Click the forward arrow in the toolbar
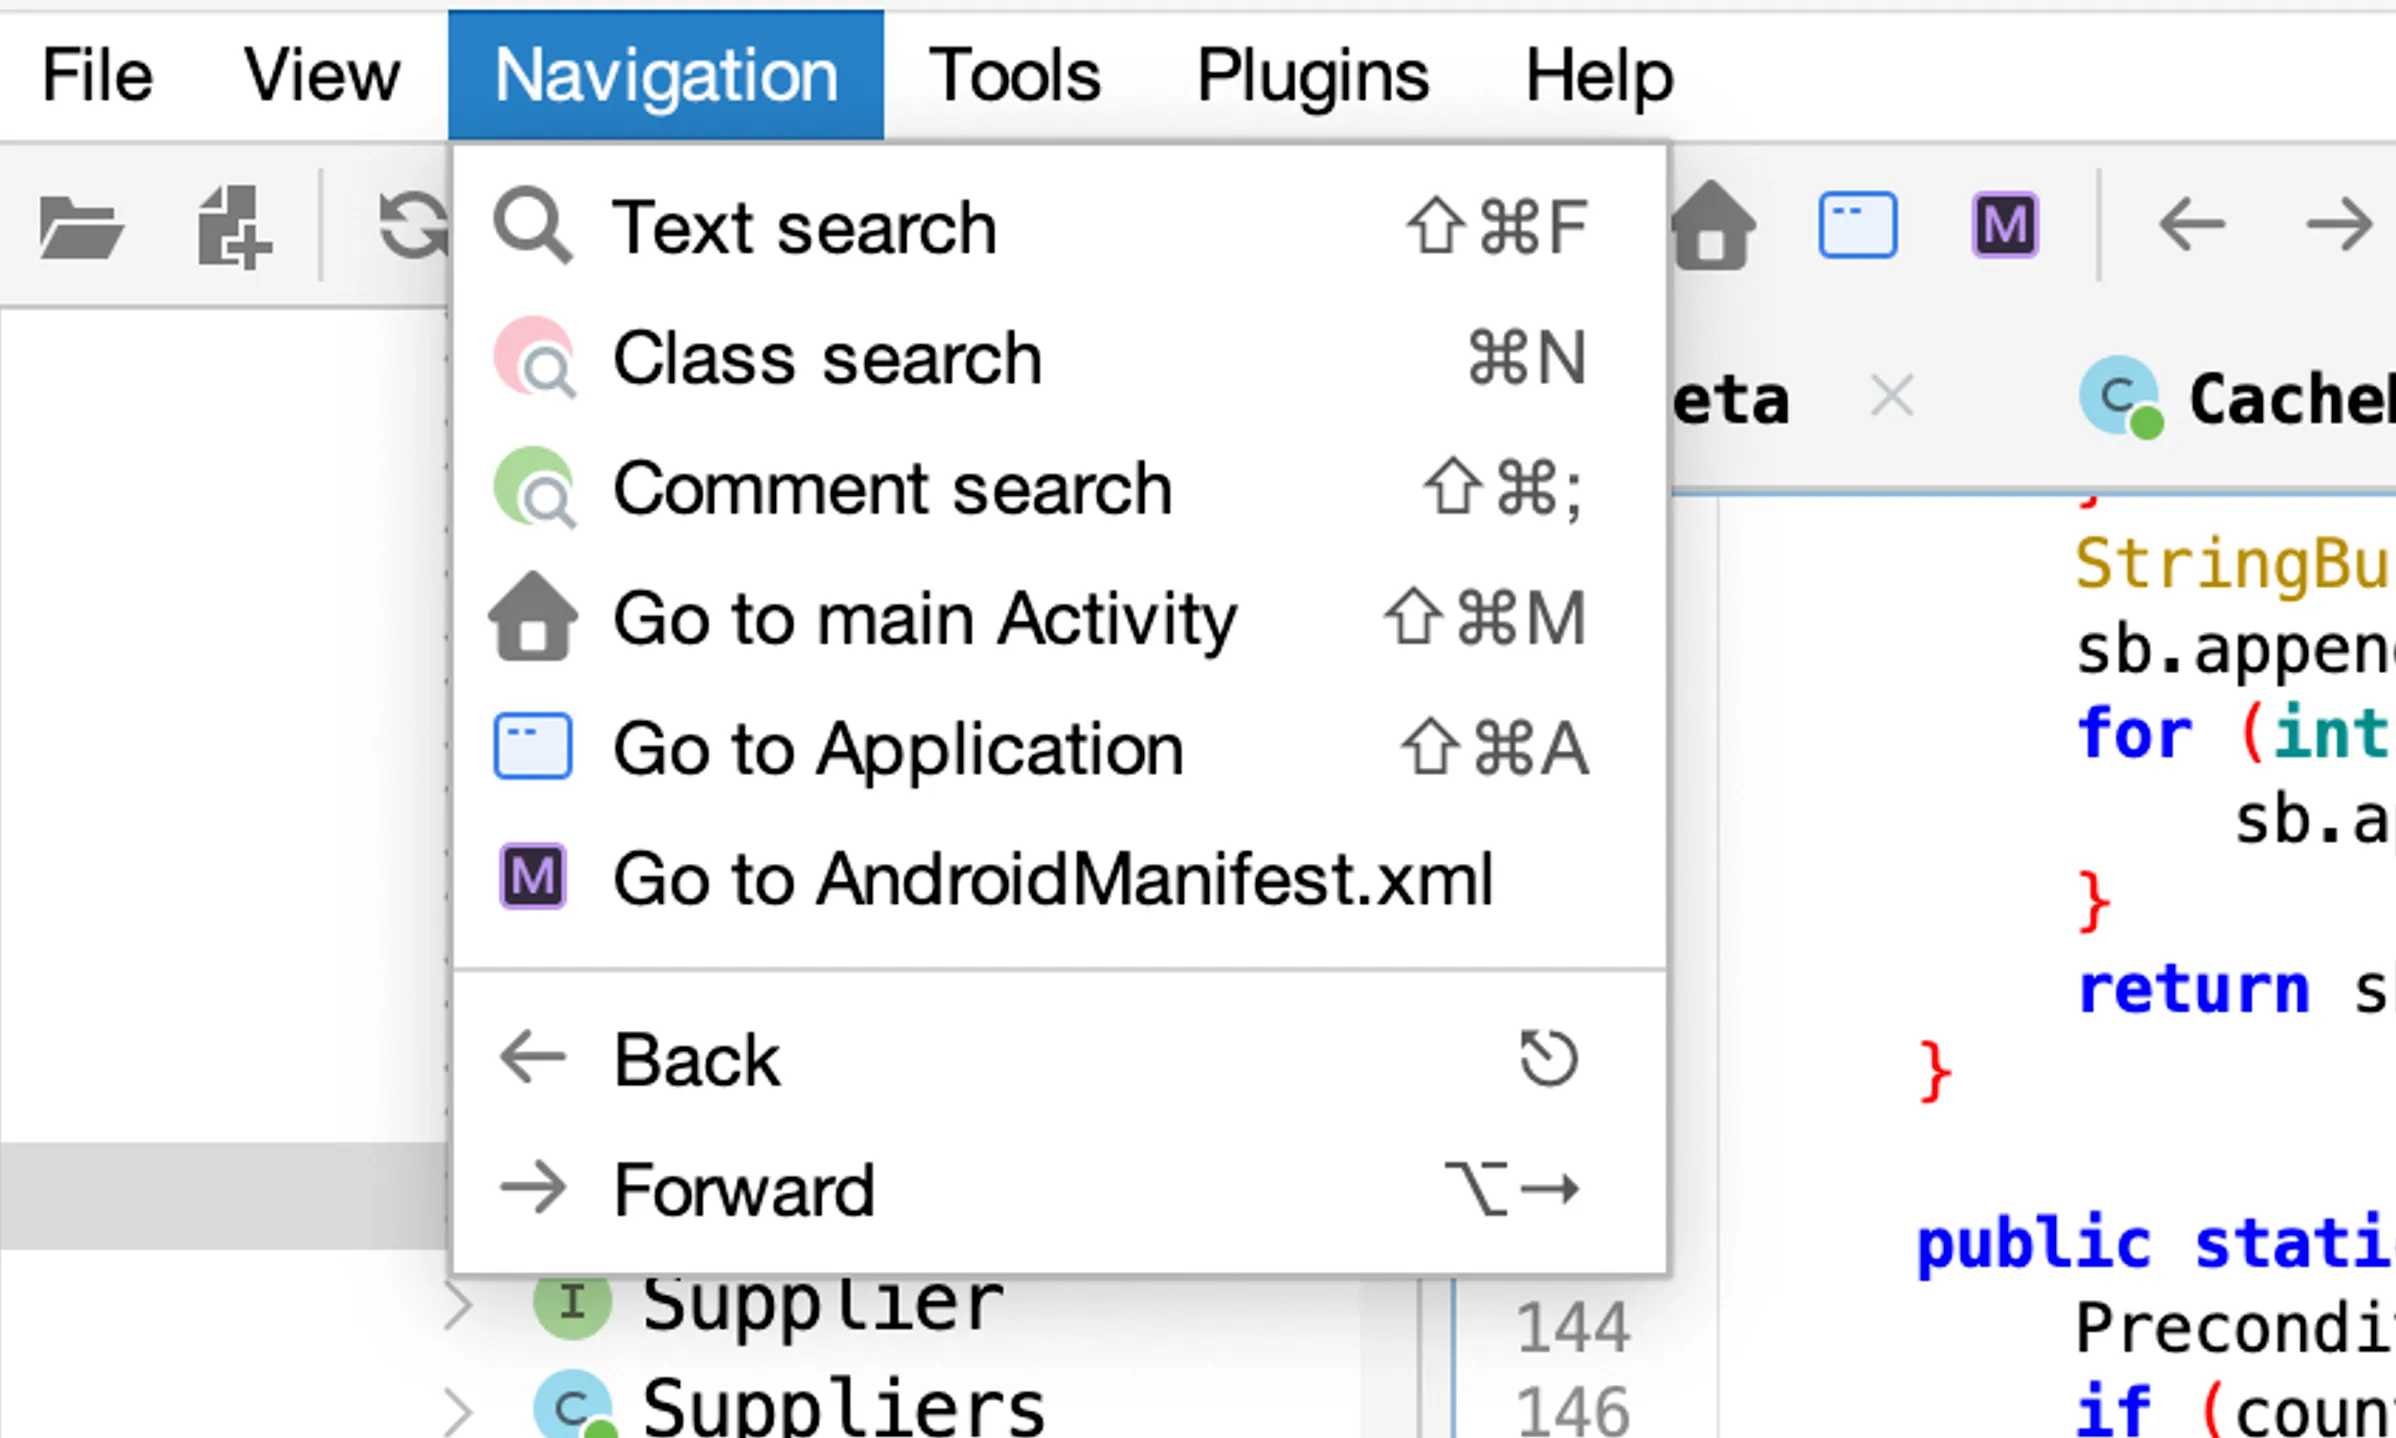 pos(2338,226)
